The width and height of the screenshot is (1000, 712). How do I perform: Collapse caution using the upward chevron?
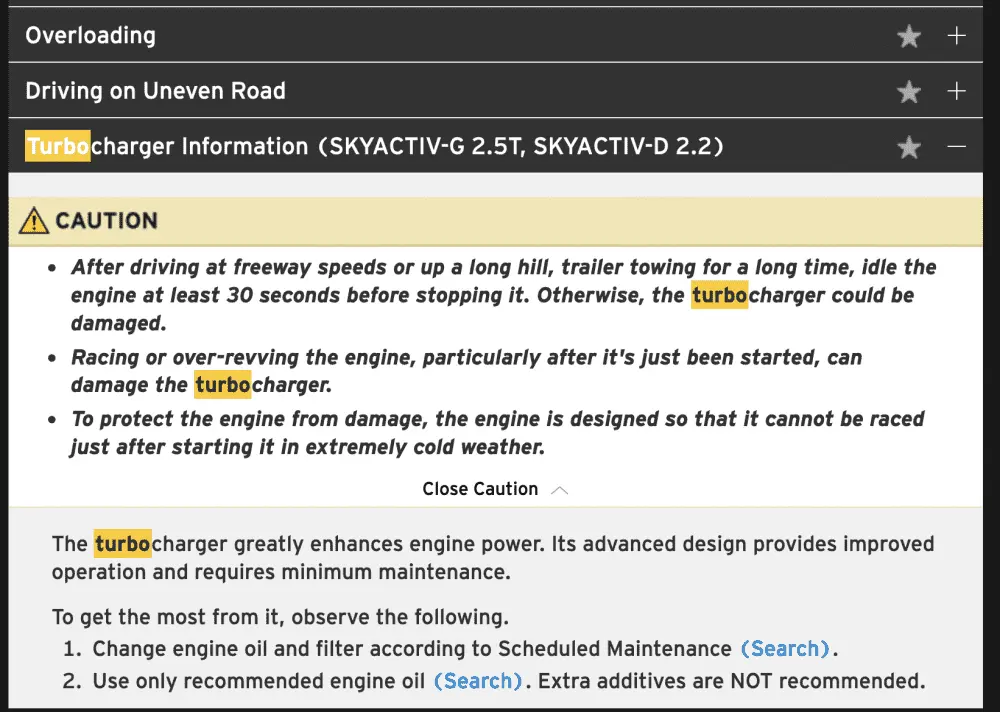pos(559,490)
